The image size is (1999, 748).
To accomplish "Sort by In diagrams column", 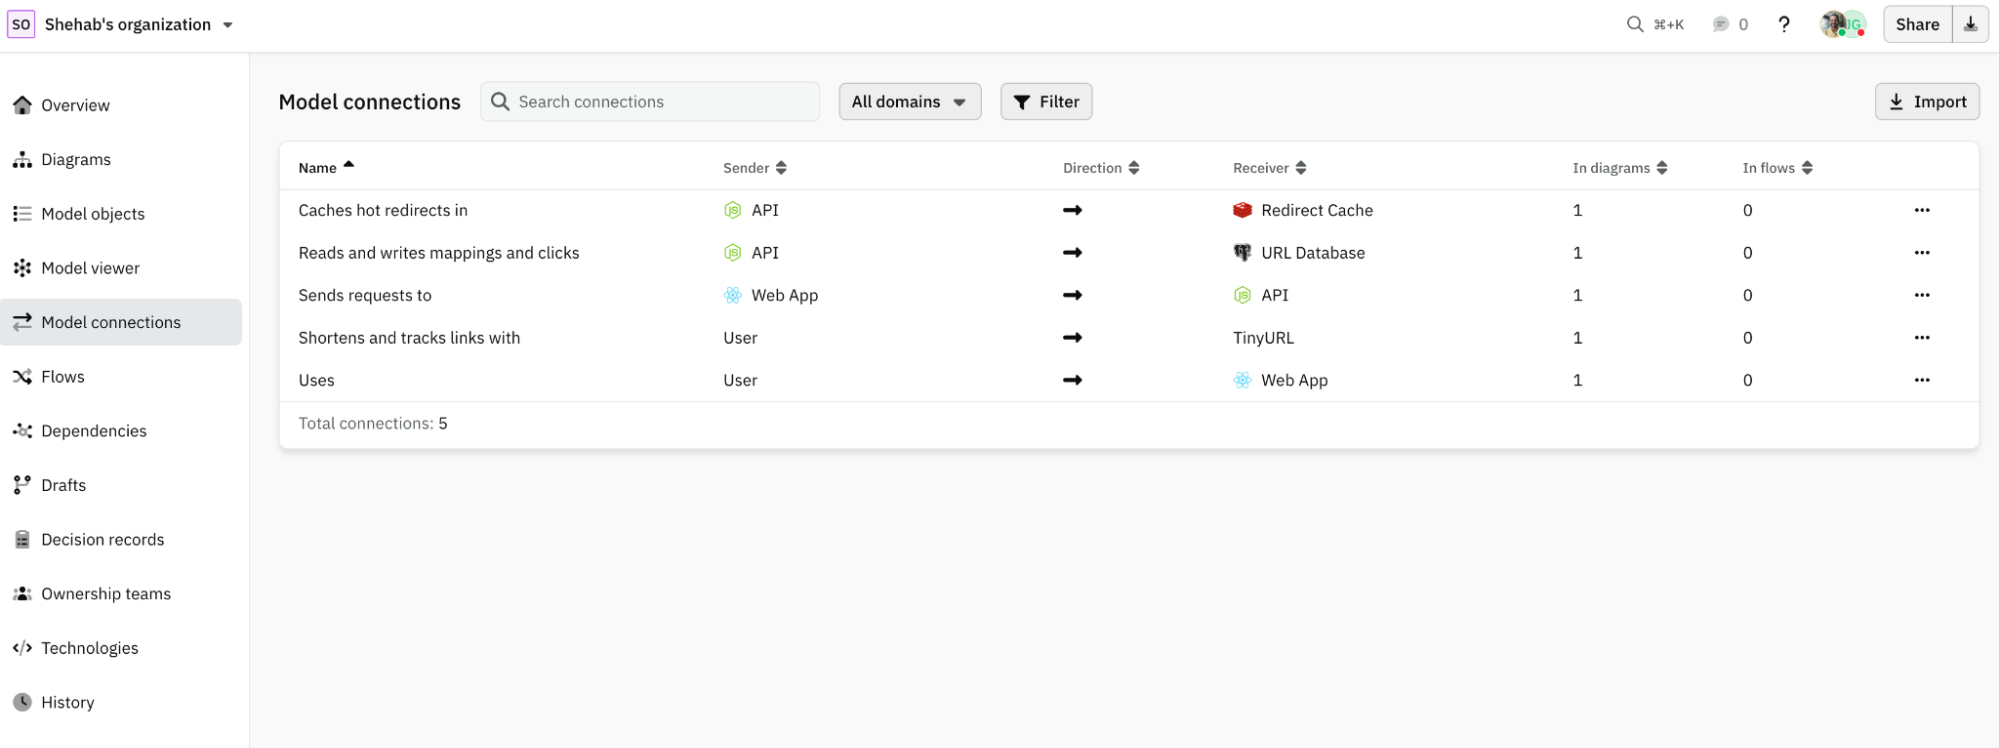I will click(1620, 168).
